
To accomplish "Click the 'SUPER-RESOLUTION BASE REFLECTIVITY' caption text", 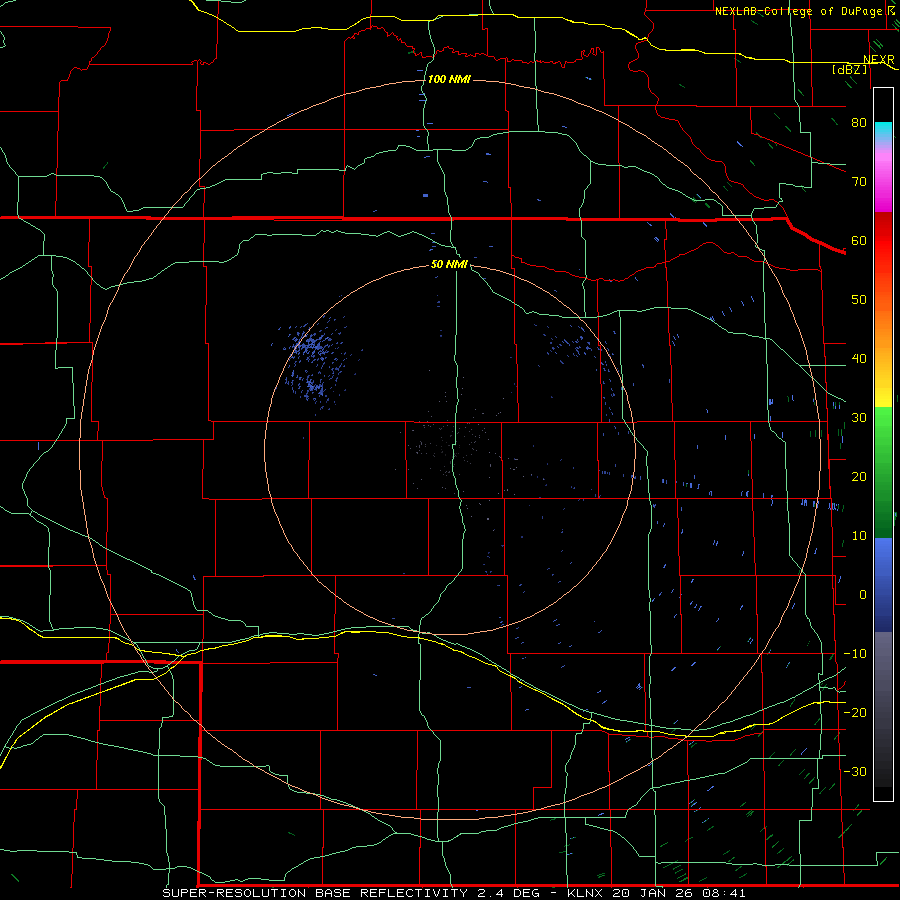I will [315, 893].
